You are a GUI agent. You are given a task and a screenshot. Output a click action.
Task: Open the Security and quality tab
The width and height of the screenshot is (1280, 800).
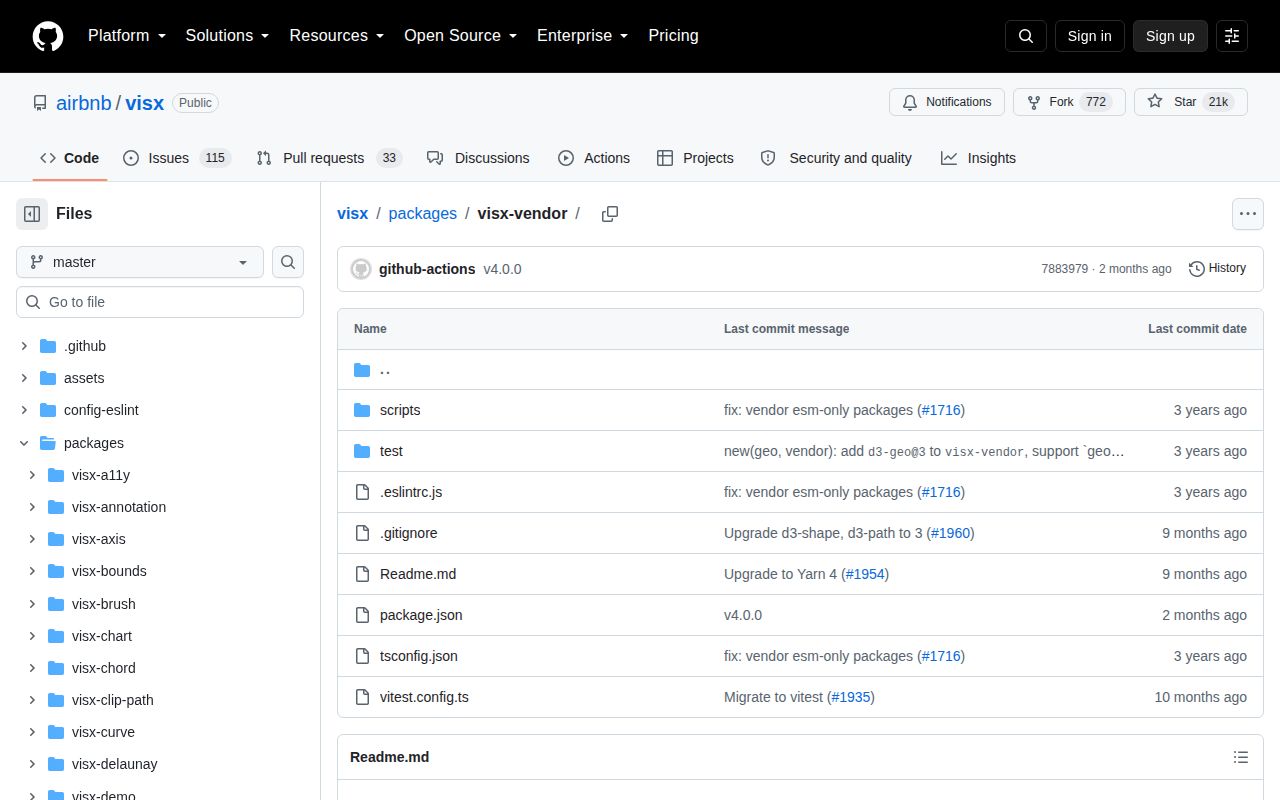(836, 158)
